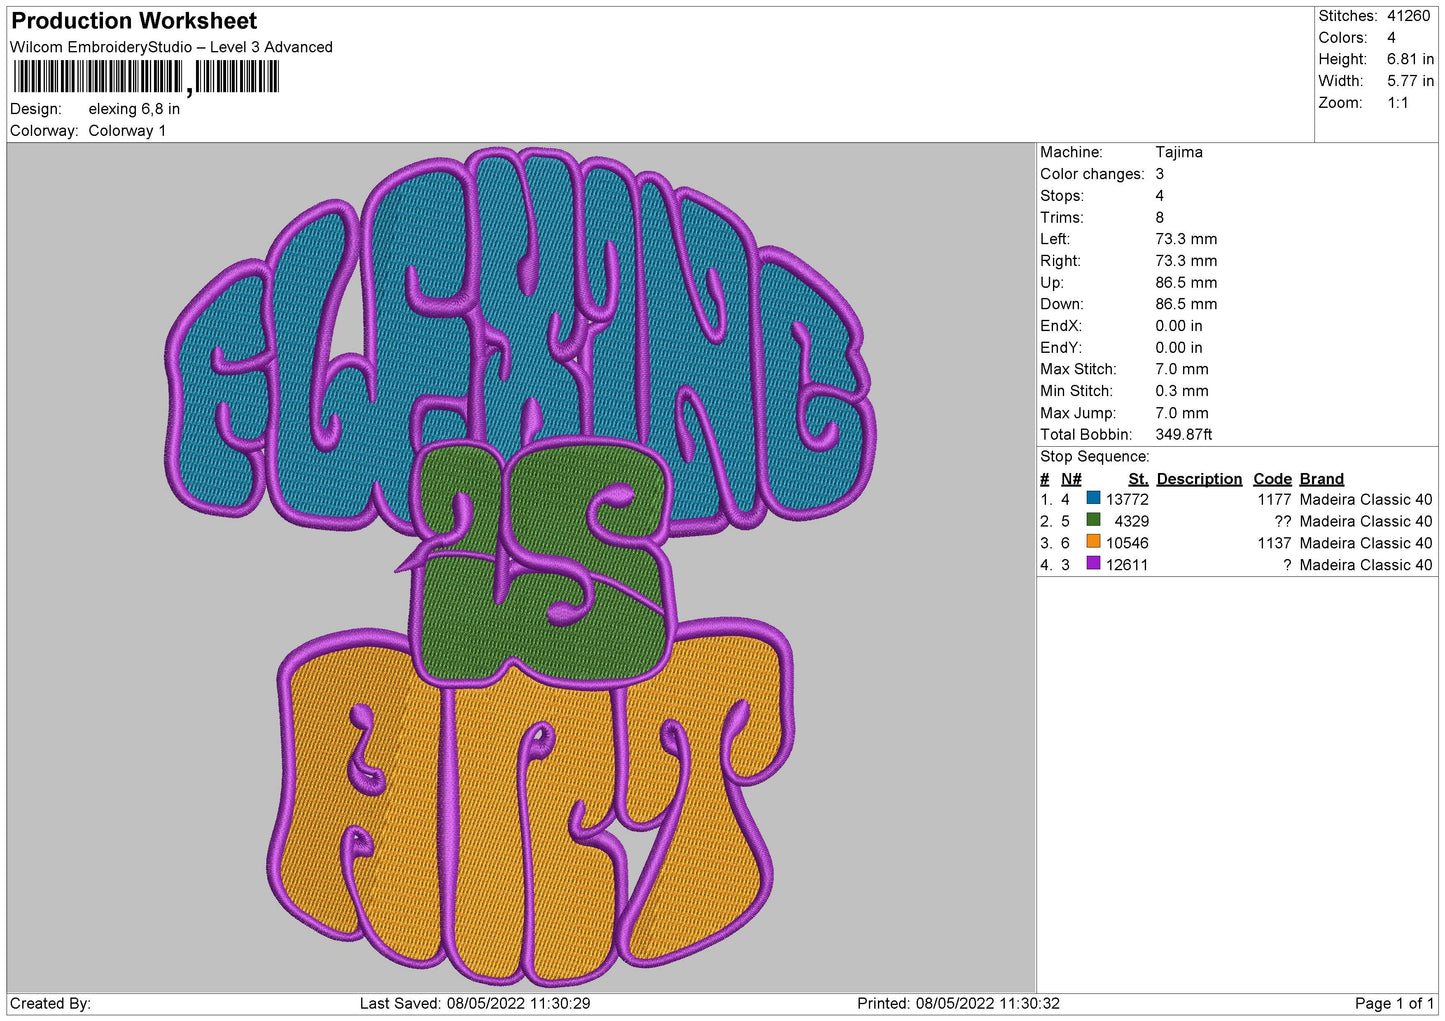The width and height of the screenshot is (1445, 1021).
Task: Click the 'Last Saved: 08/05/2022 11:30:29' text
Action: pyautogui.click(x=475, y=1003)
